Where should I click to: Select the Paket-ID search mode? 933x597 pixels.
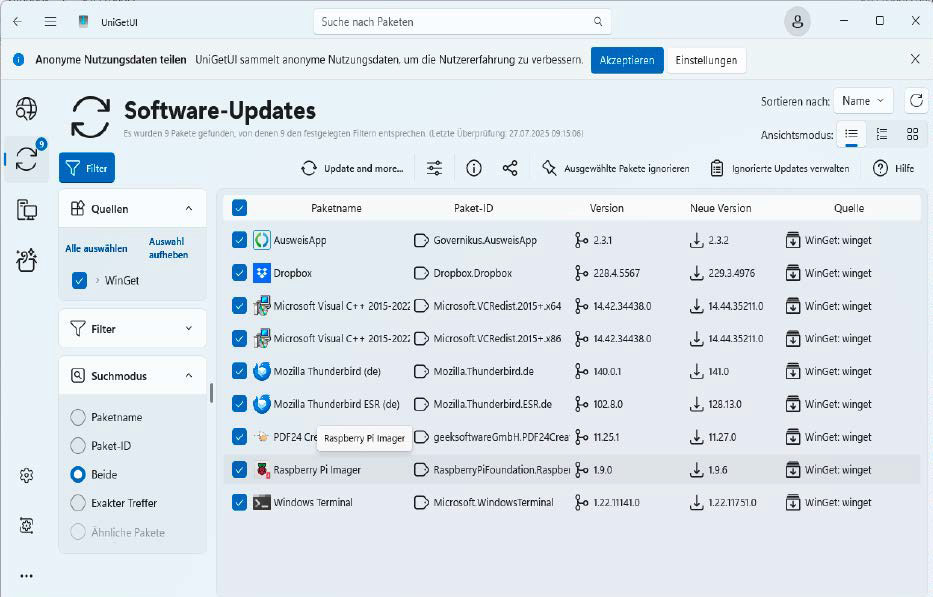78,445
